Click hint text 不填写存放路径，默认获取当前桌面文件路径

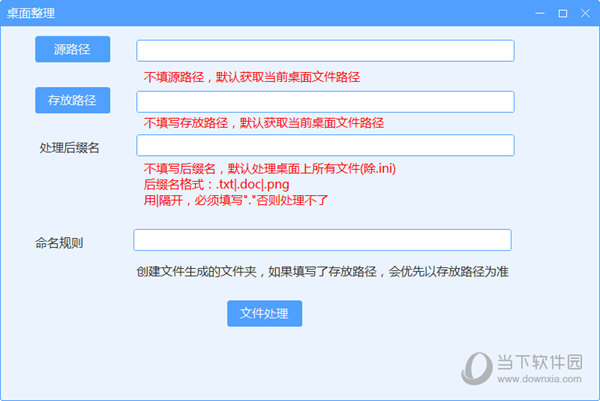[x=264, y=123]
